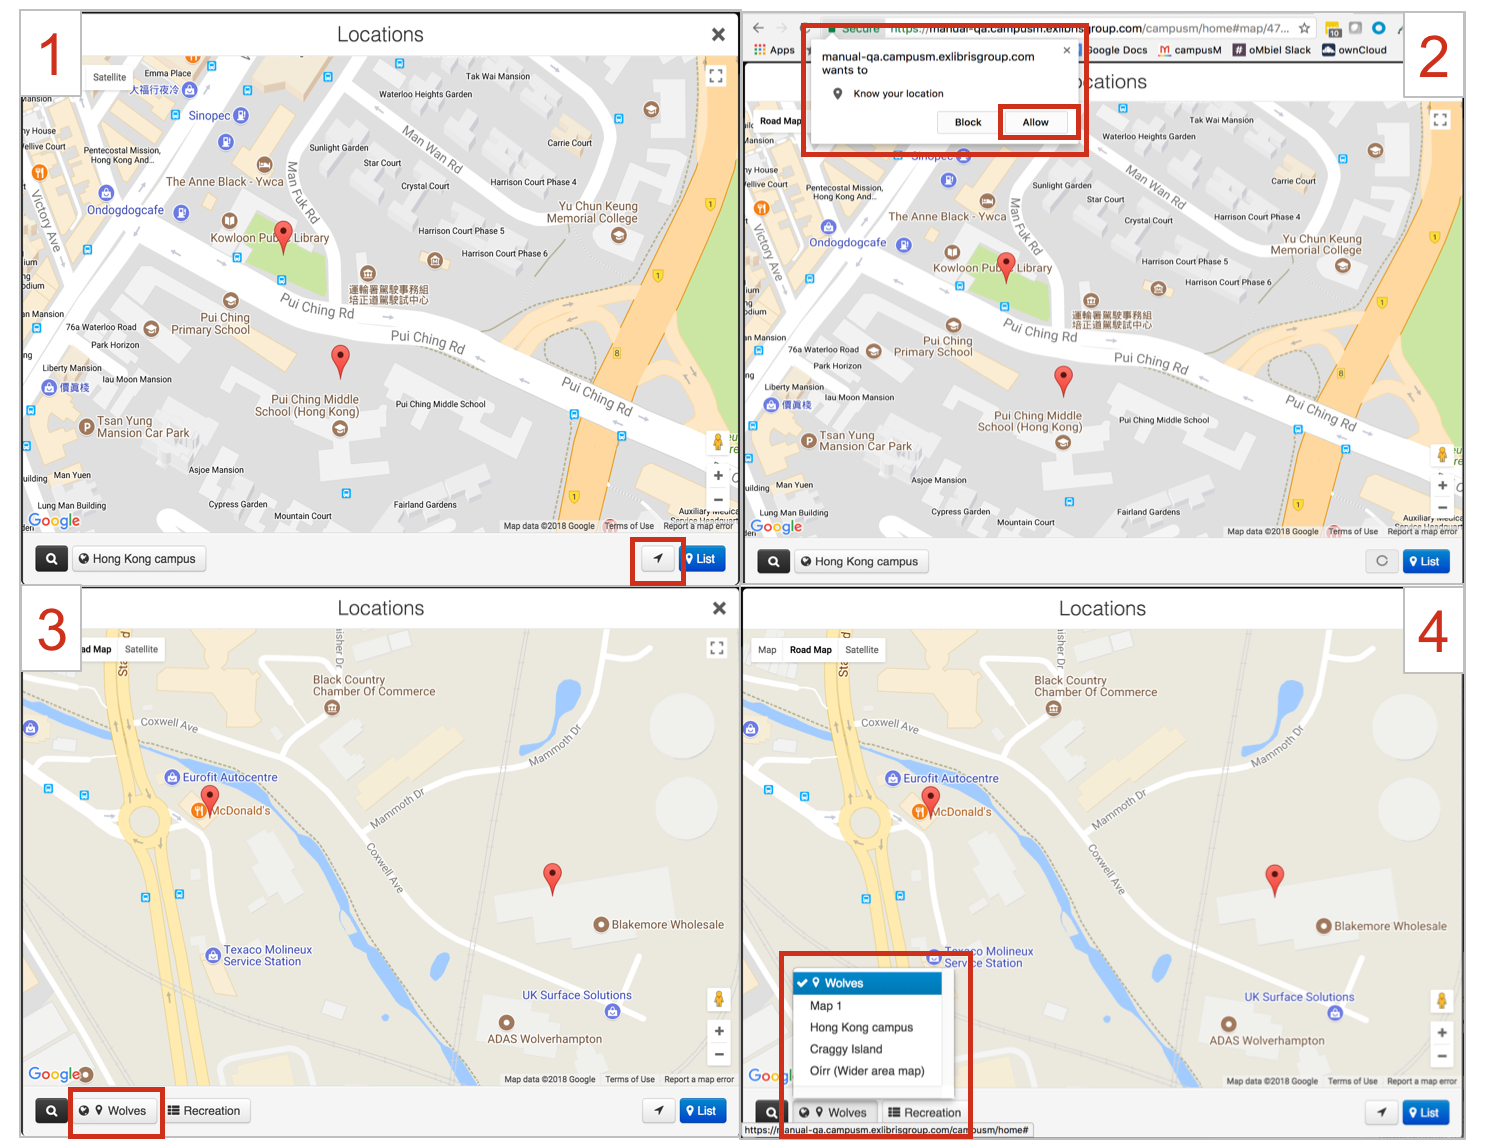Viewport: 1486px width, 1140px height.
Task: Zoom out on the panel 3 map
Action: coord(719,1055)
